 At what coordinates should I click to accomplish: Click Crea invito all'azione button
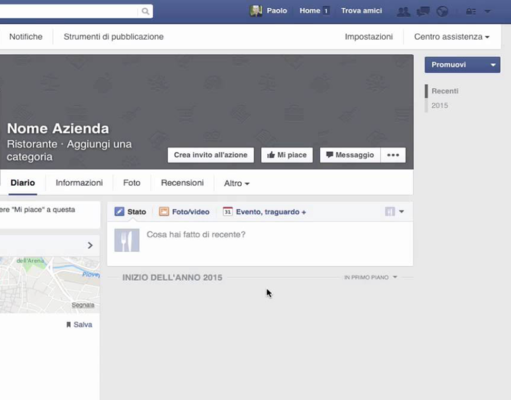point(211,155)
